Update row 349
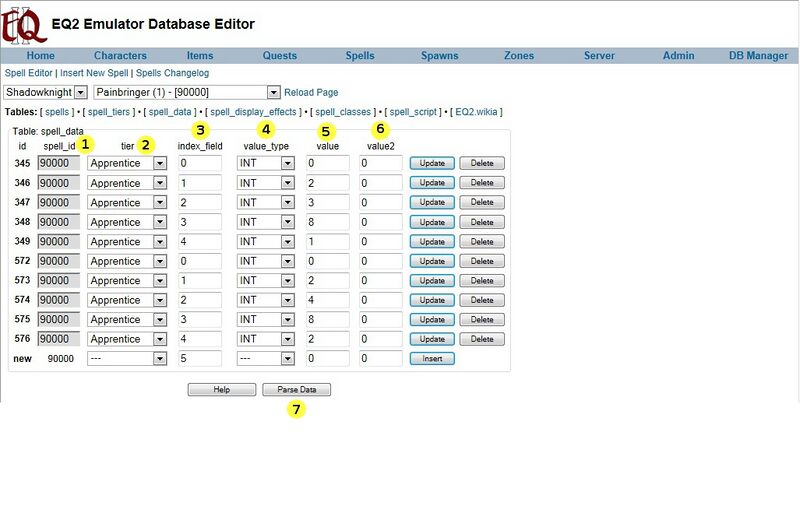 coord(432,241)
